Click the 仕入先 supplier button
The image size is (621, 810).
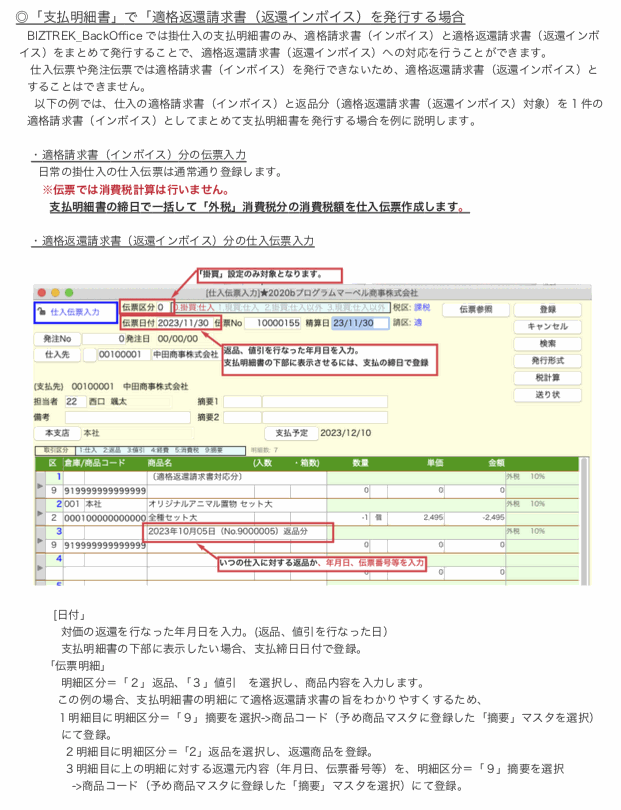[x=56, y=354]
